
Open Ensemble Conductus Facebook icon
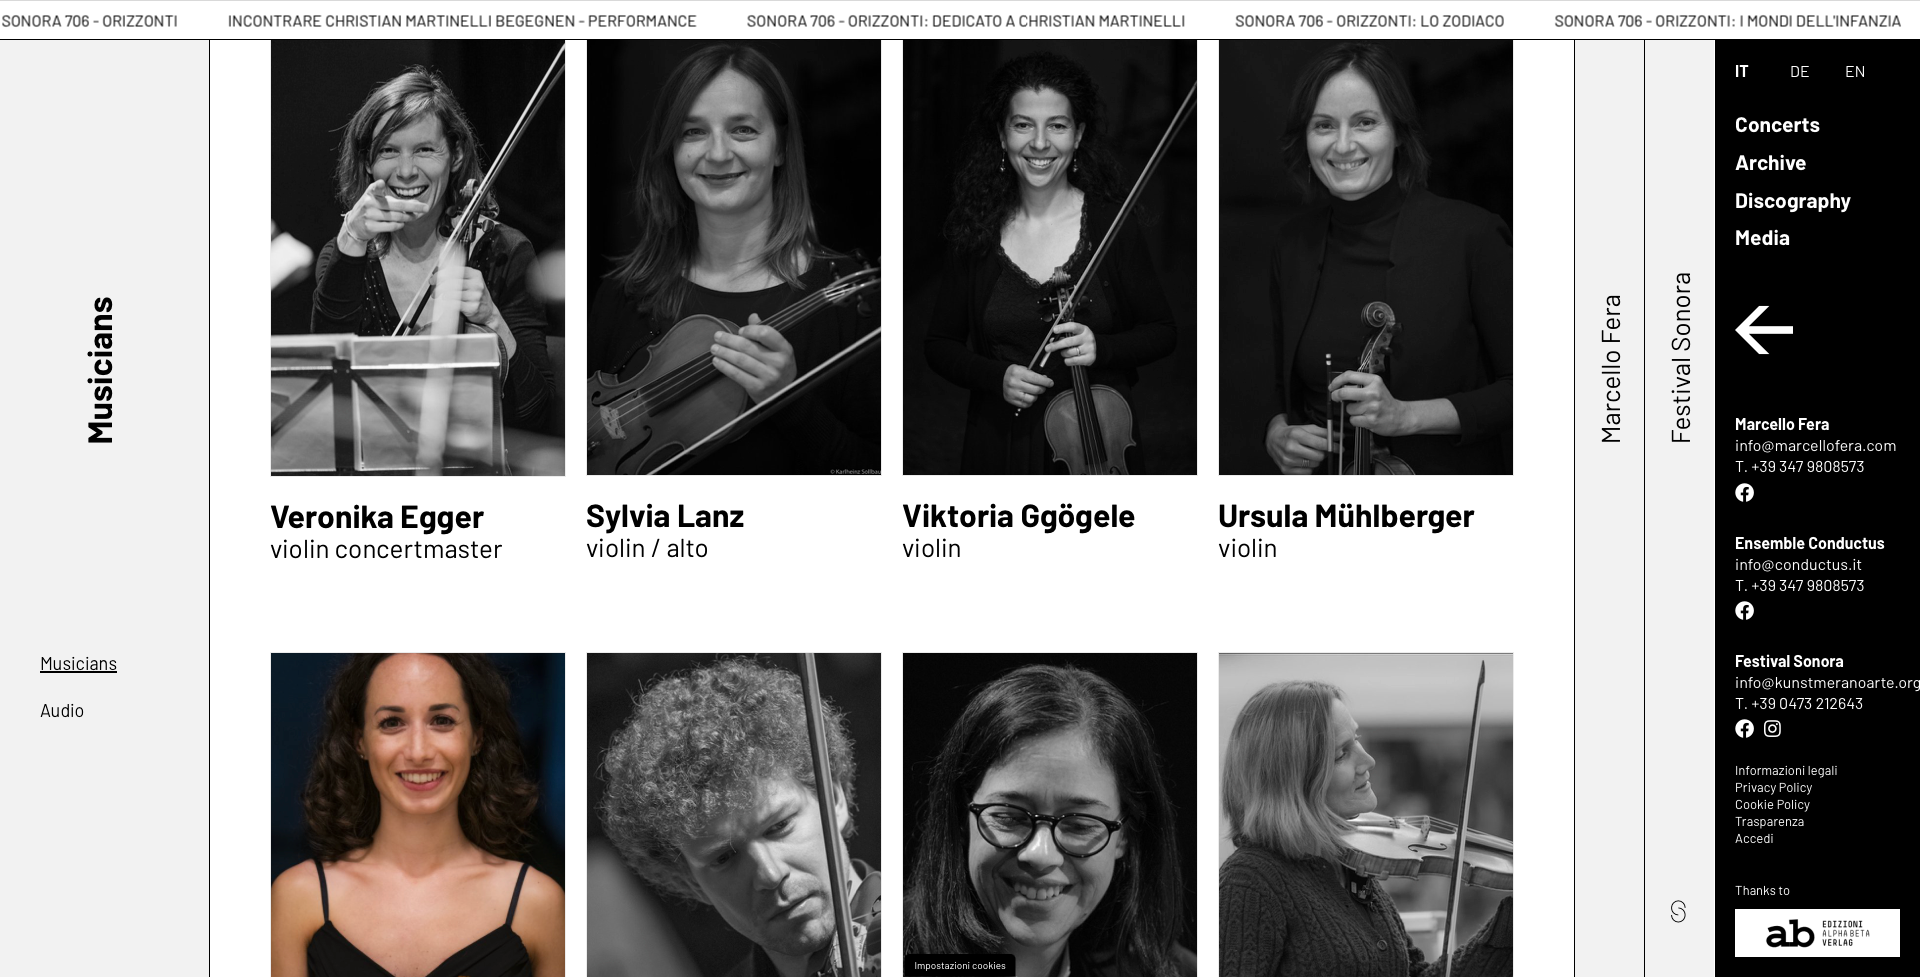[1744, 611]
